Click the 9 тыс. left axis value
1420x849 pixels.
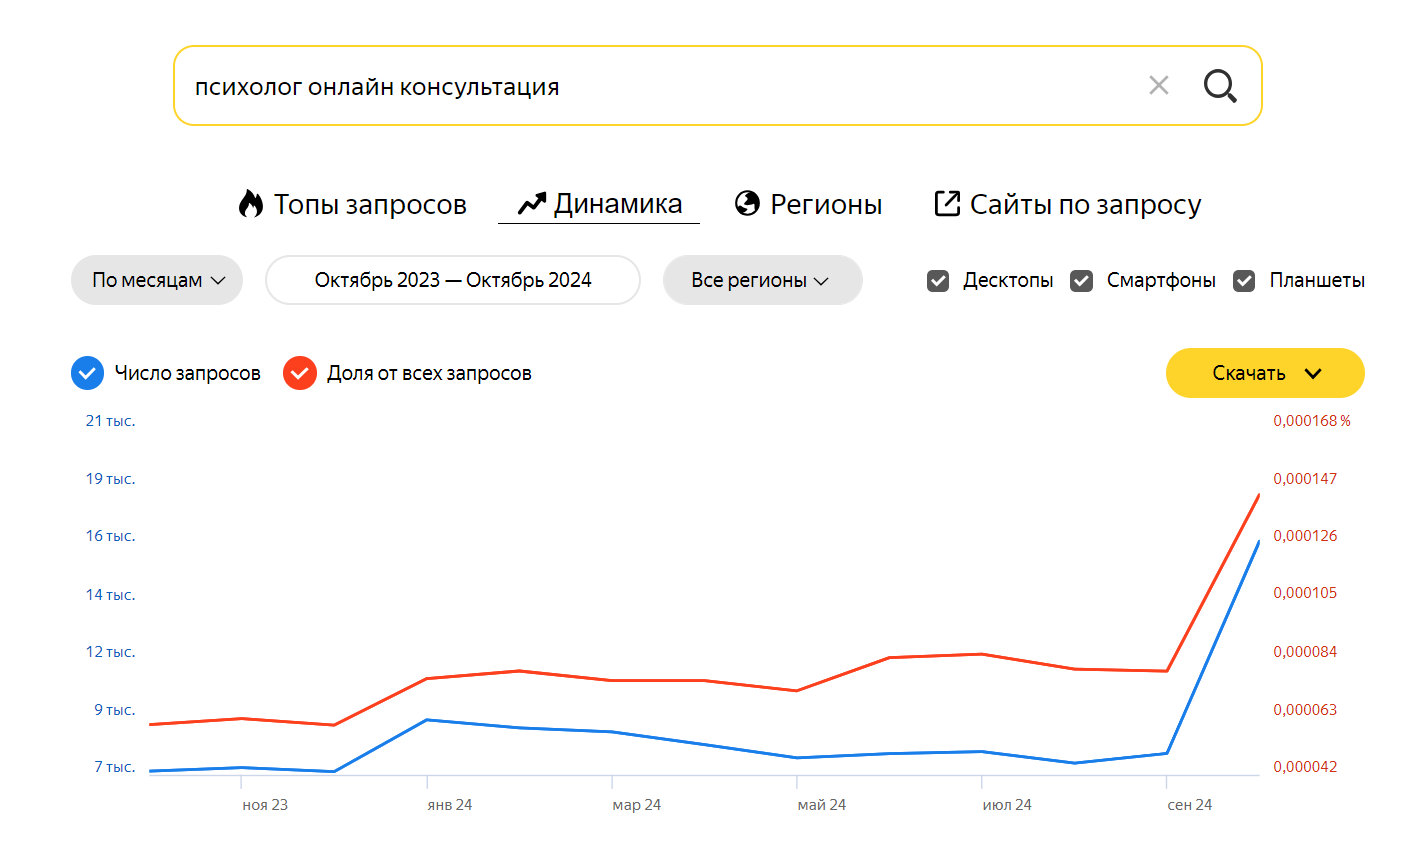[115, 710]
